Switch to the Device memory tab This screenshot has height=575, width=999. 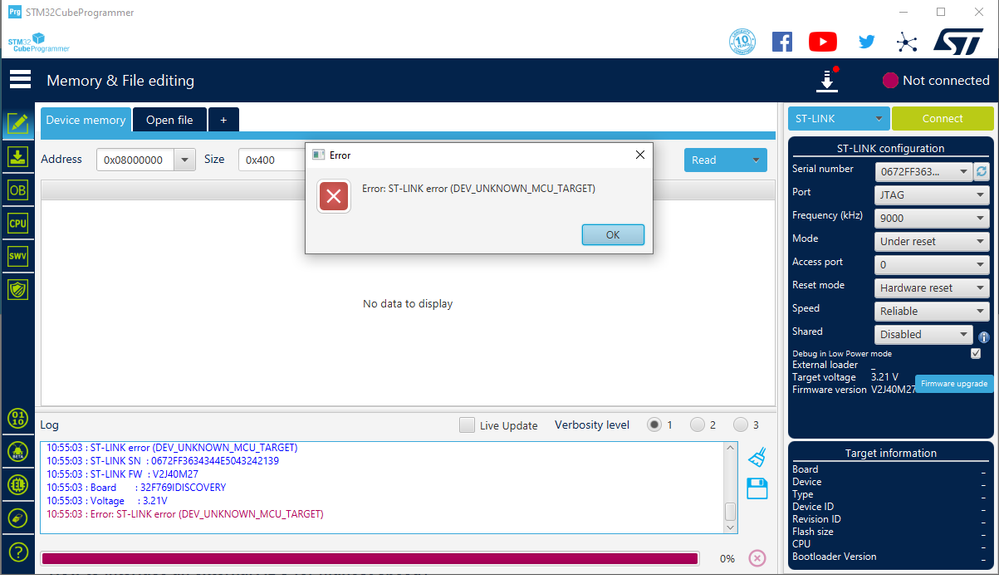pyautogui.click(x=85, y=120)
